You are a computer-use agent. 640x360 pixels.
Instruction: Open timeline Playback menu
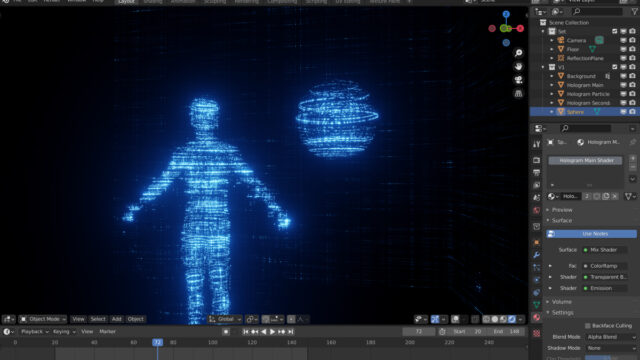pyautogui.click(x=34, y=332)
